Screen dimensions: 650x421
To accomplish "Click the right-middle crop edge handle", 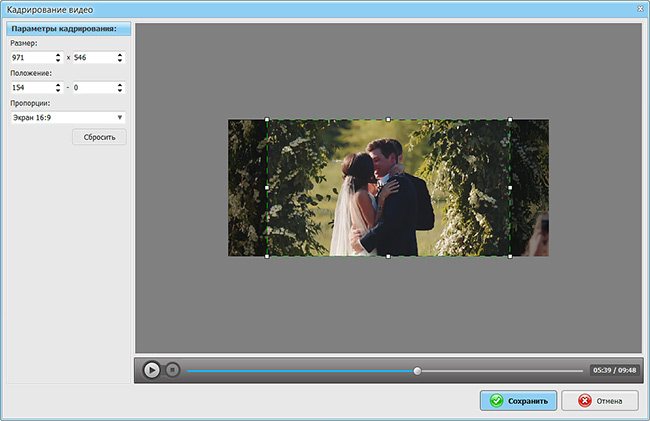I will [x=510, y=188].
